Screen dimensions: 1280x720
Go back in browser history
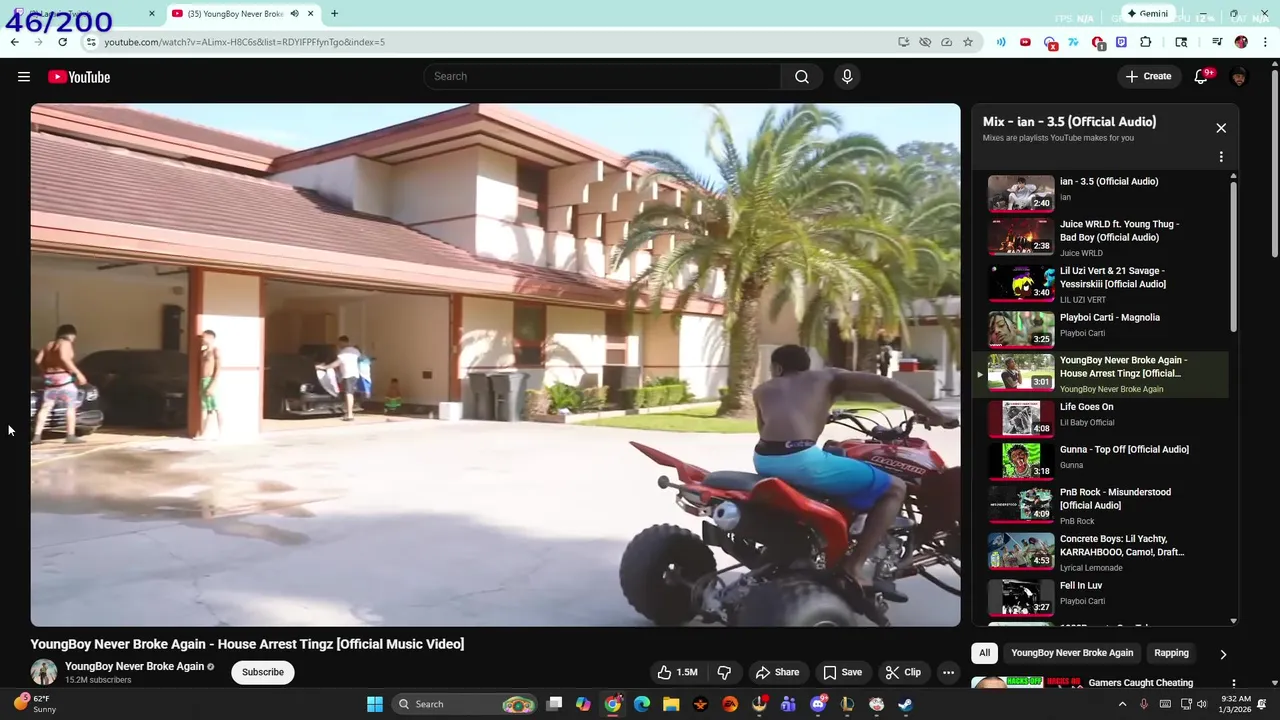tap(14, 42)
